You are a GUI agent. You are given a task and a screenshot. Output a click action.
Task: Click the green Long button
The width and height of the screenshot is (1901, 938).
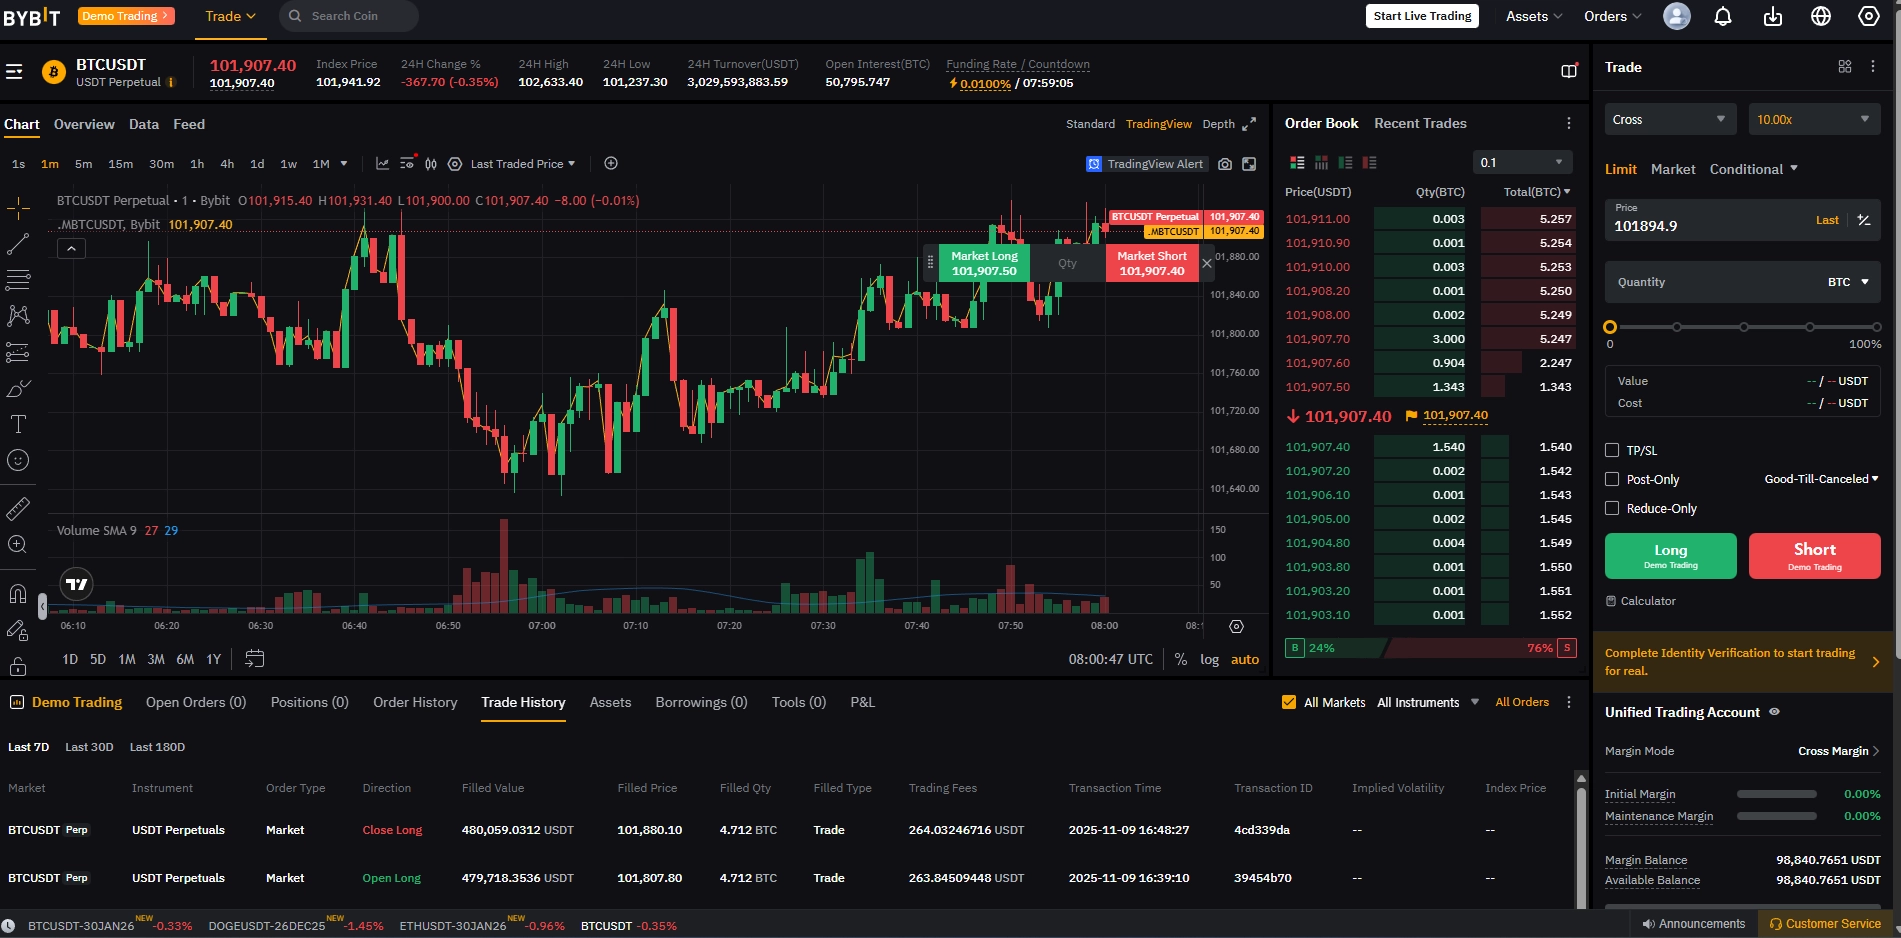coord(1671,556)
